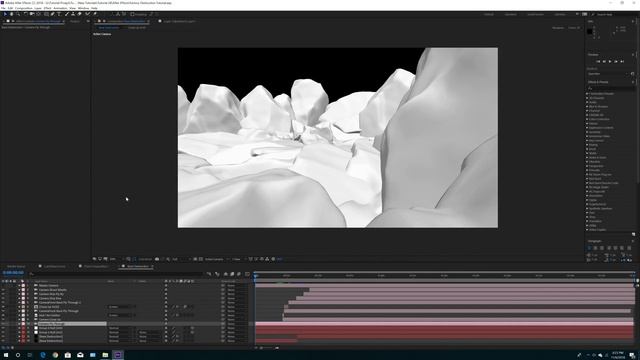Click the current timecode in timeline
This screenshot has height=360, width=640.
tap(13, 273)
